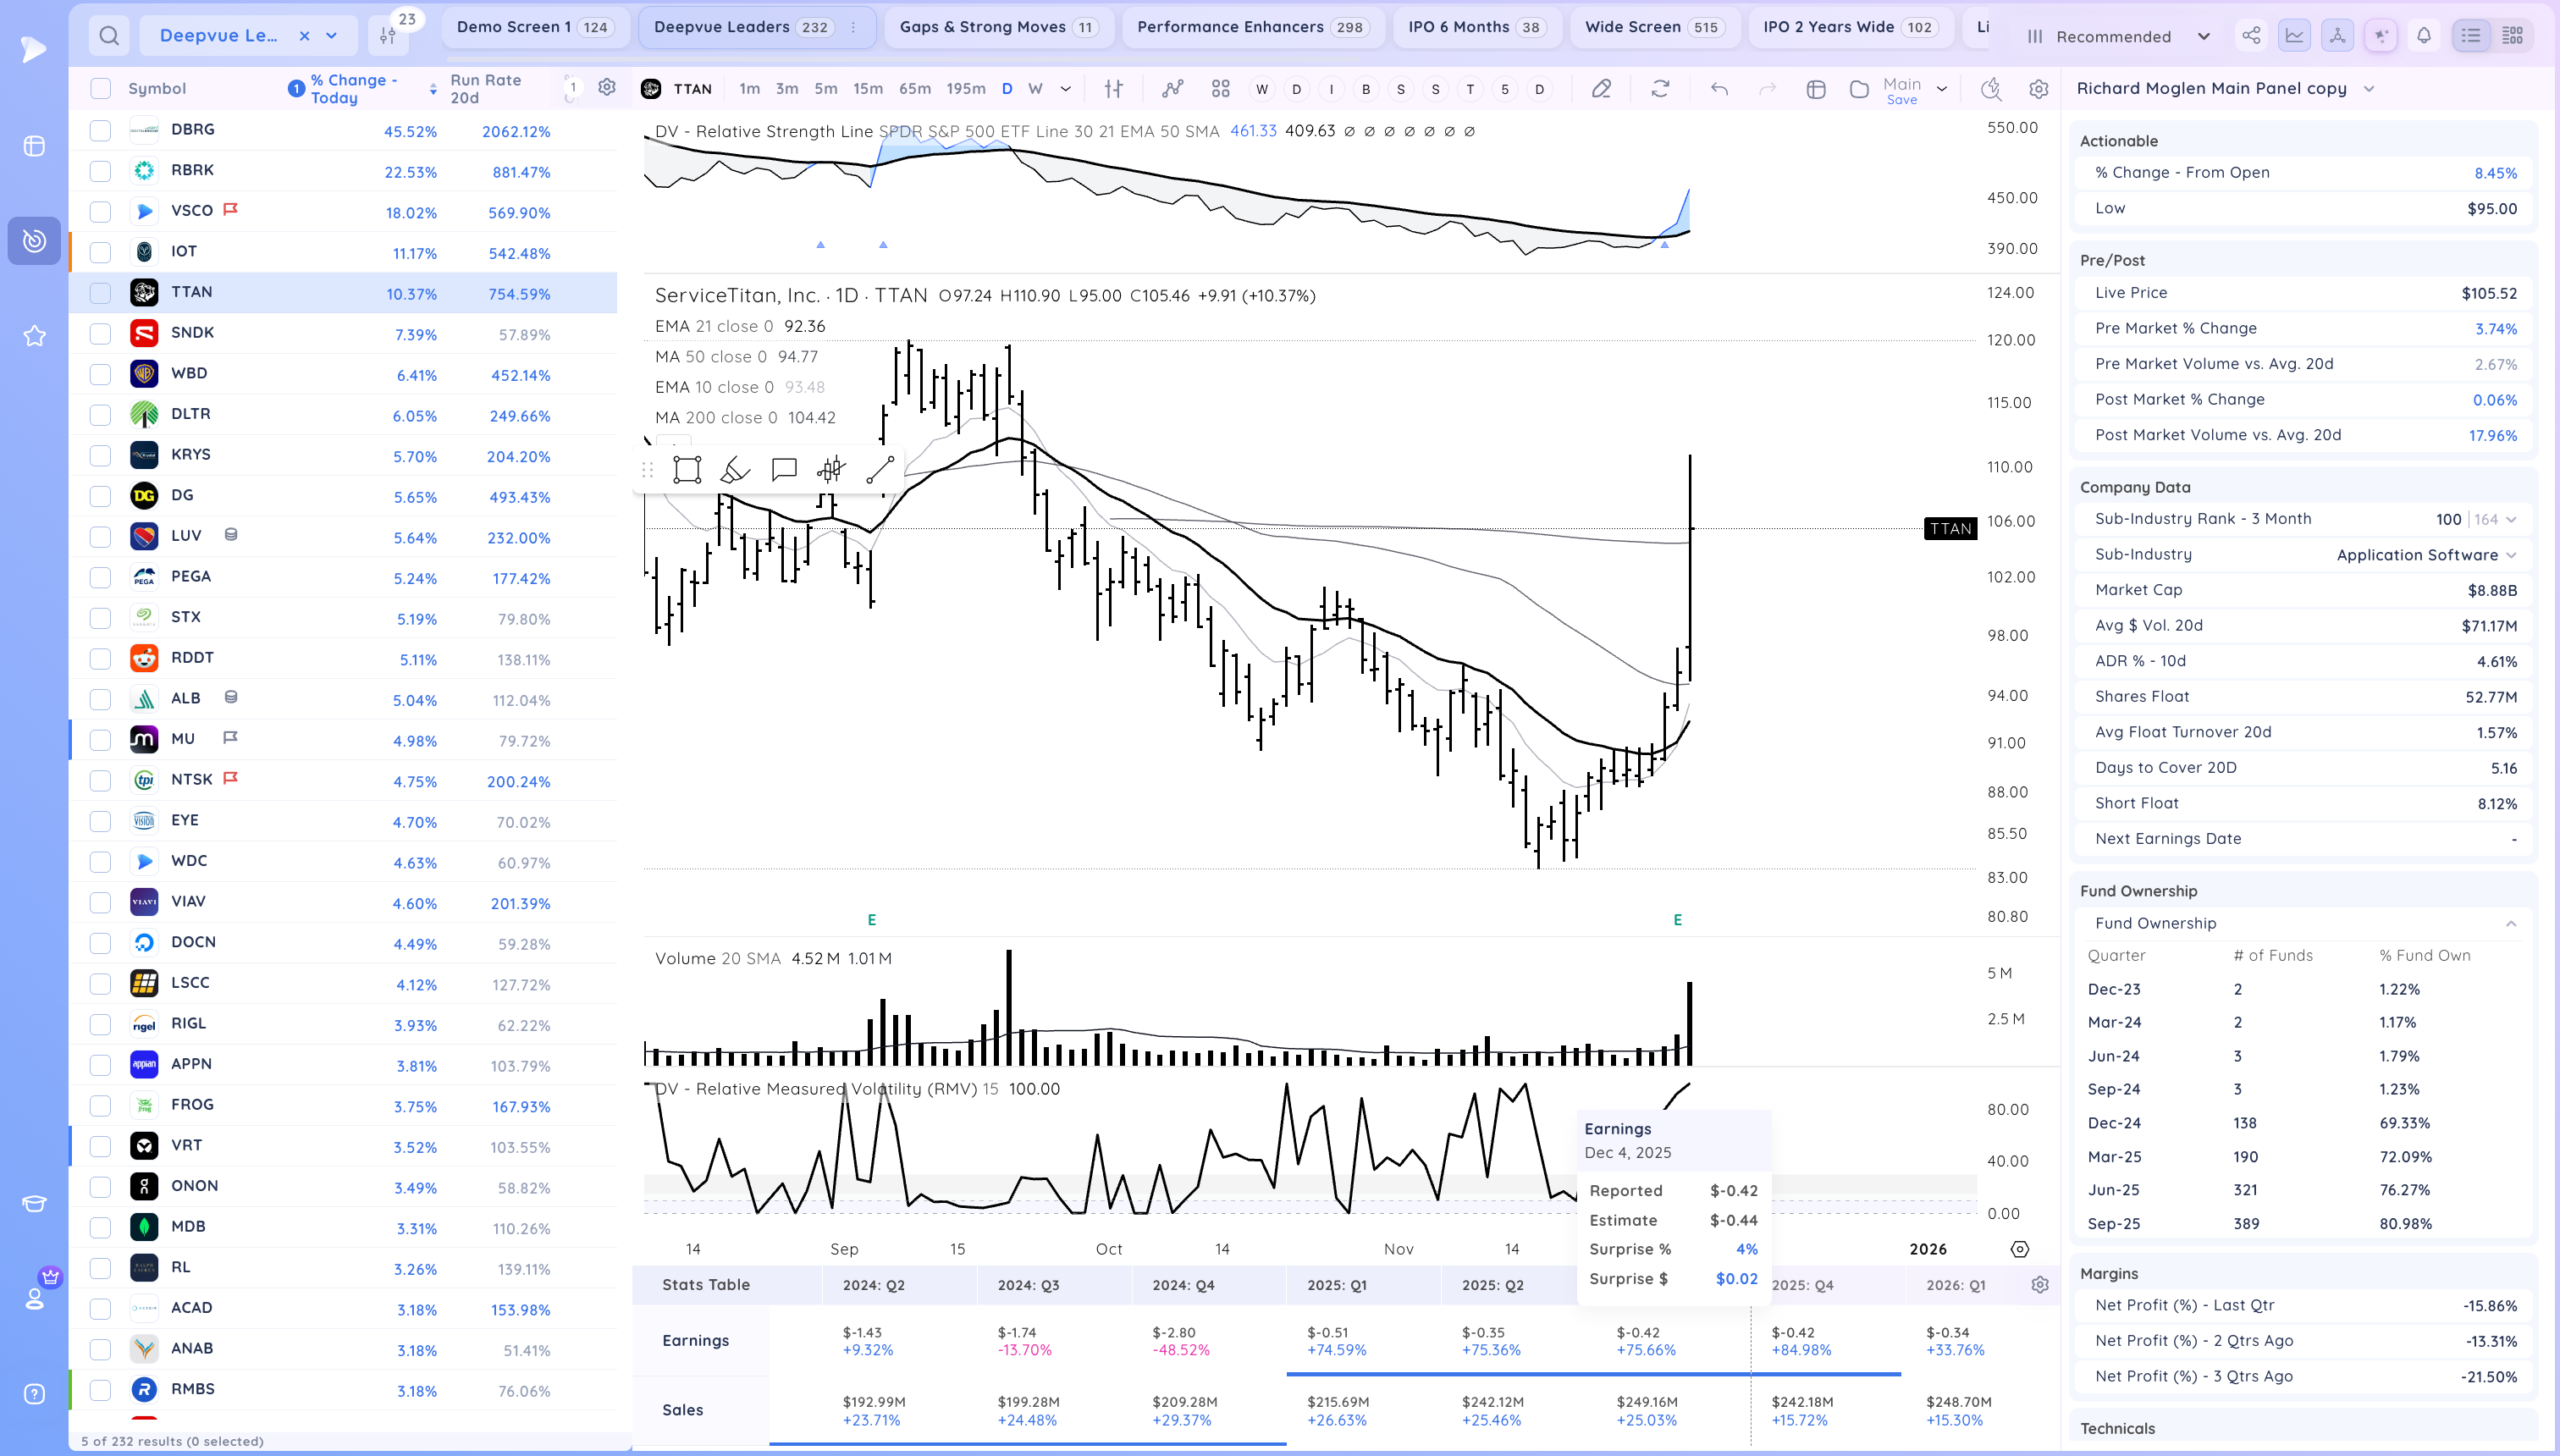This screenshot has width=2560, height=1456.
Task: Open the pencil drawing tool in the chart toolbar
Action: click(x=1601, y=89)
